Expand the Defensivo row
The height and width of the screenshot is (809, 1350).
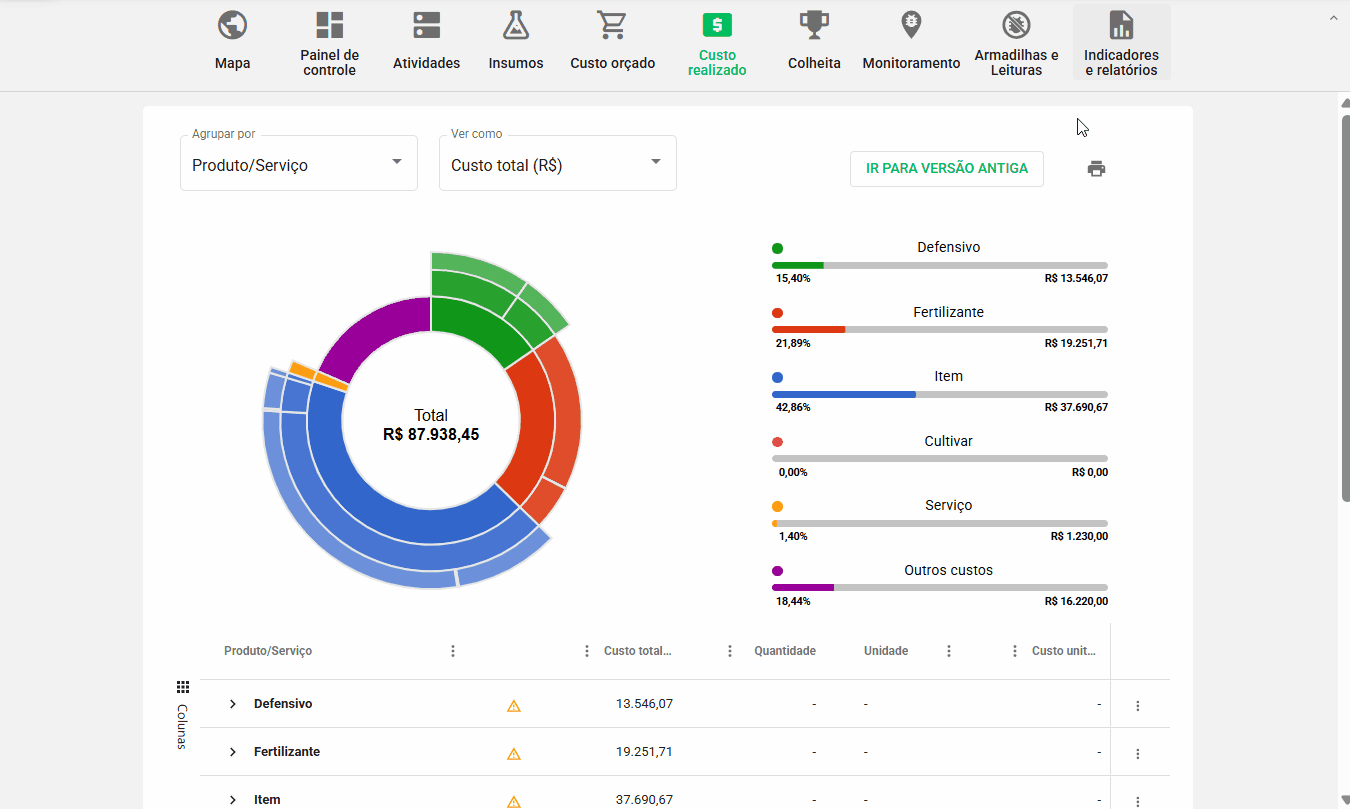coord(233,704)
